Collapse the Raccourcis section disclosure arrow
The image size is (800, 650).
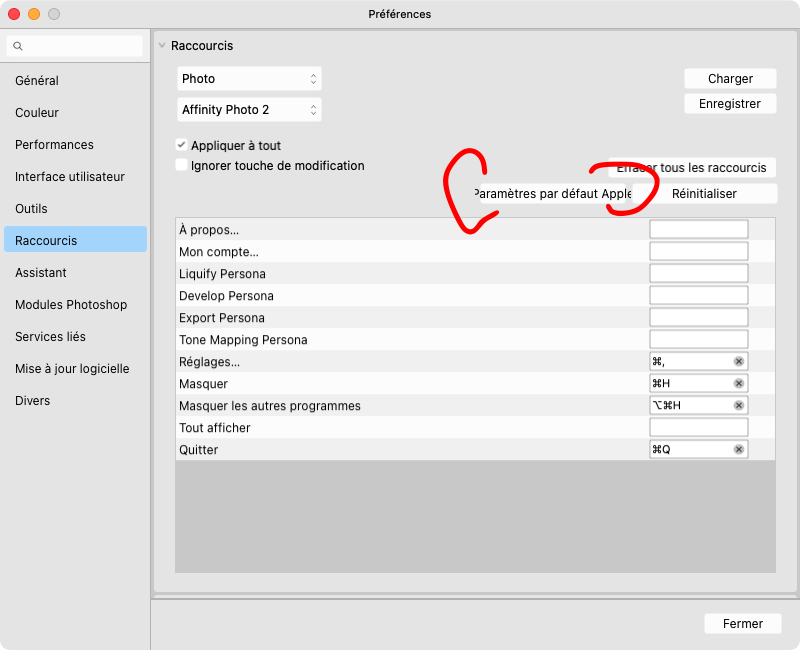(163, 45)
